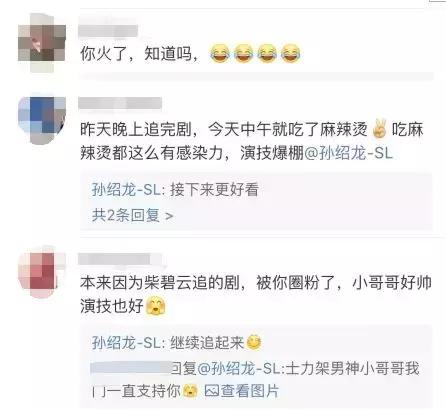Image resolution: width=446 pixels, height=410 pixels.
Task: Click the blurred username above 昨天晚上追完剧 comment
Action: [120, 103]
